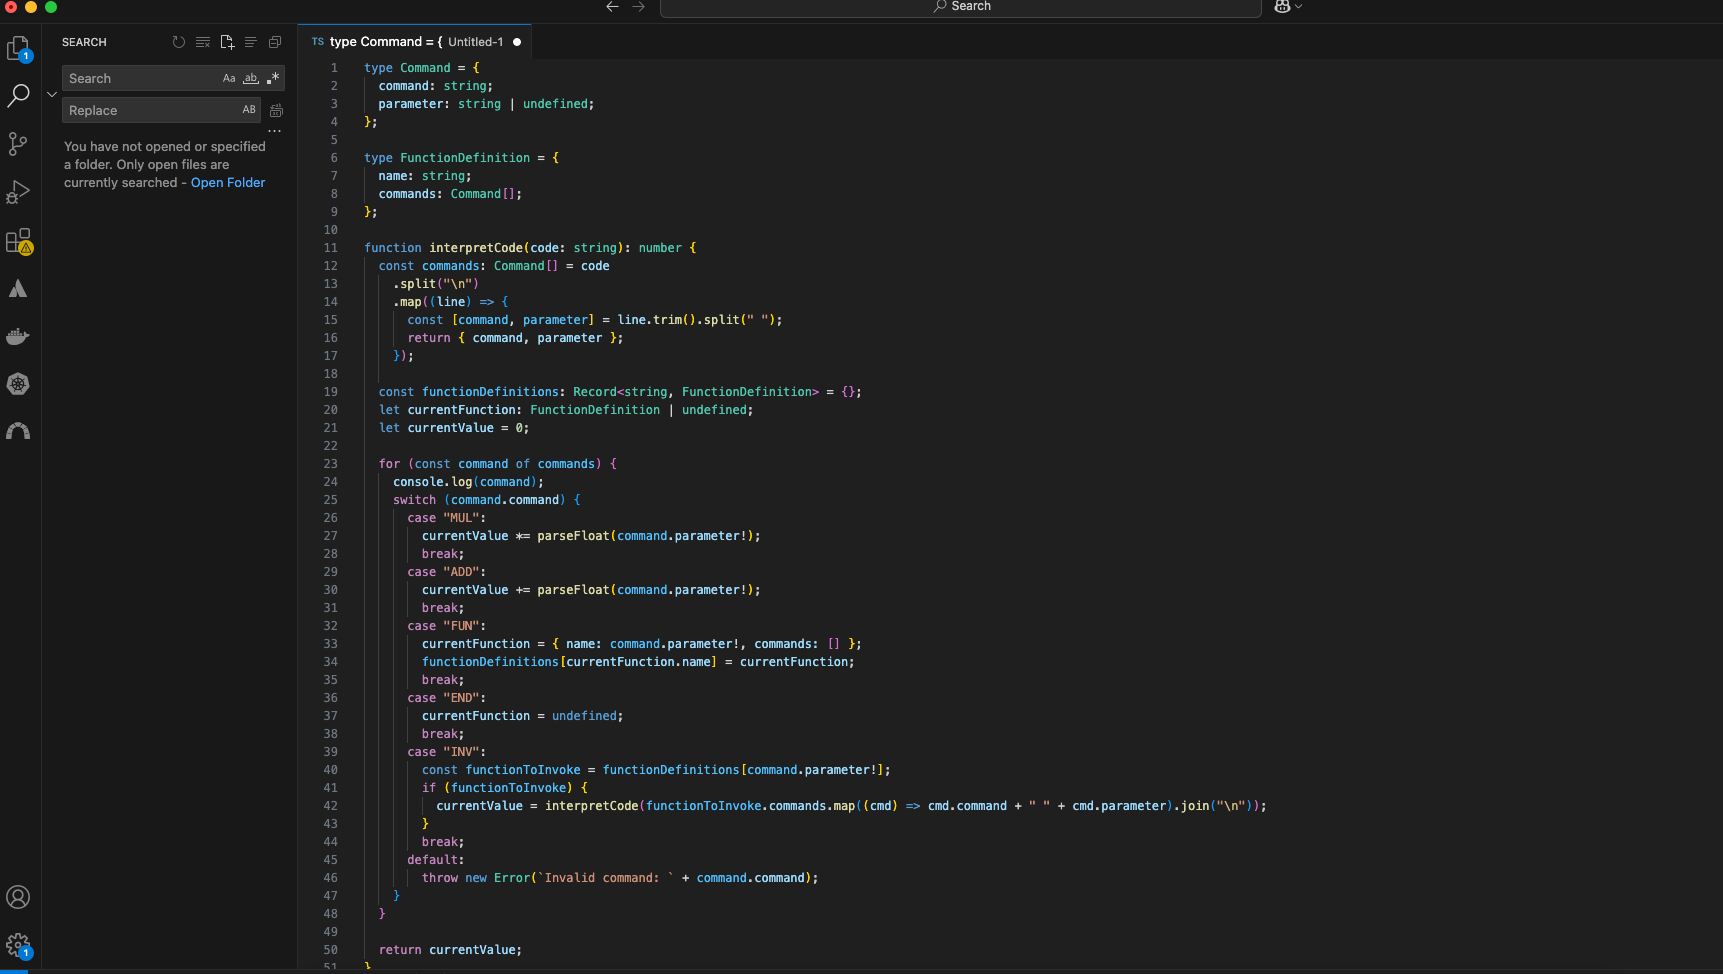The height and width of the screenshot is (974, 1723).
Task: Open the Azure view in activity bar
Action: [x=19, y=289]
